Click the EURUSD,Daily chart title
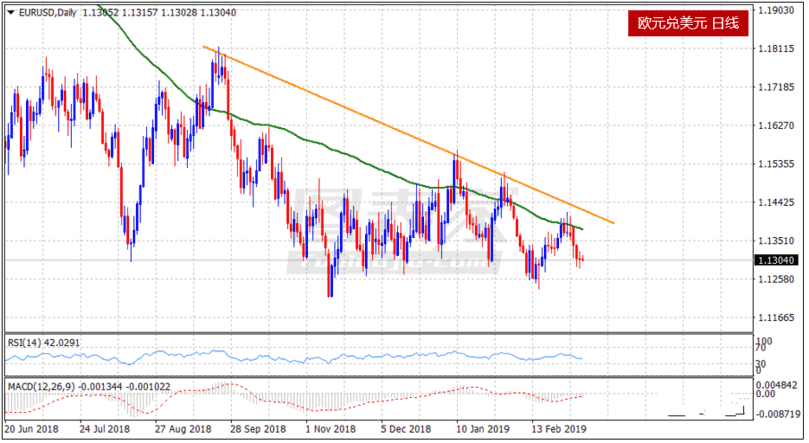Image resolution: width=809 pixels, height=443 pixels. coord(47,12)
